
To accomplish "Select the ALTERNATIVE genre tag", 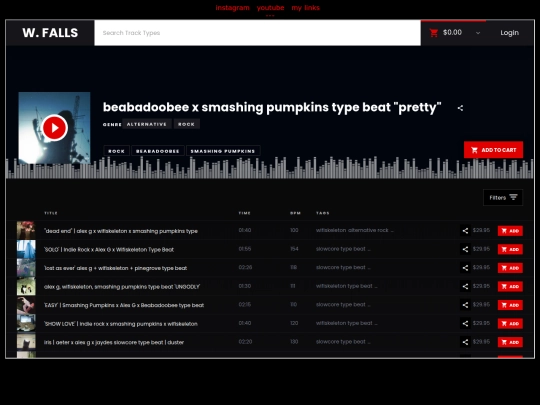I will (147, 124).
